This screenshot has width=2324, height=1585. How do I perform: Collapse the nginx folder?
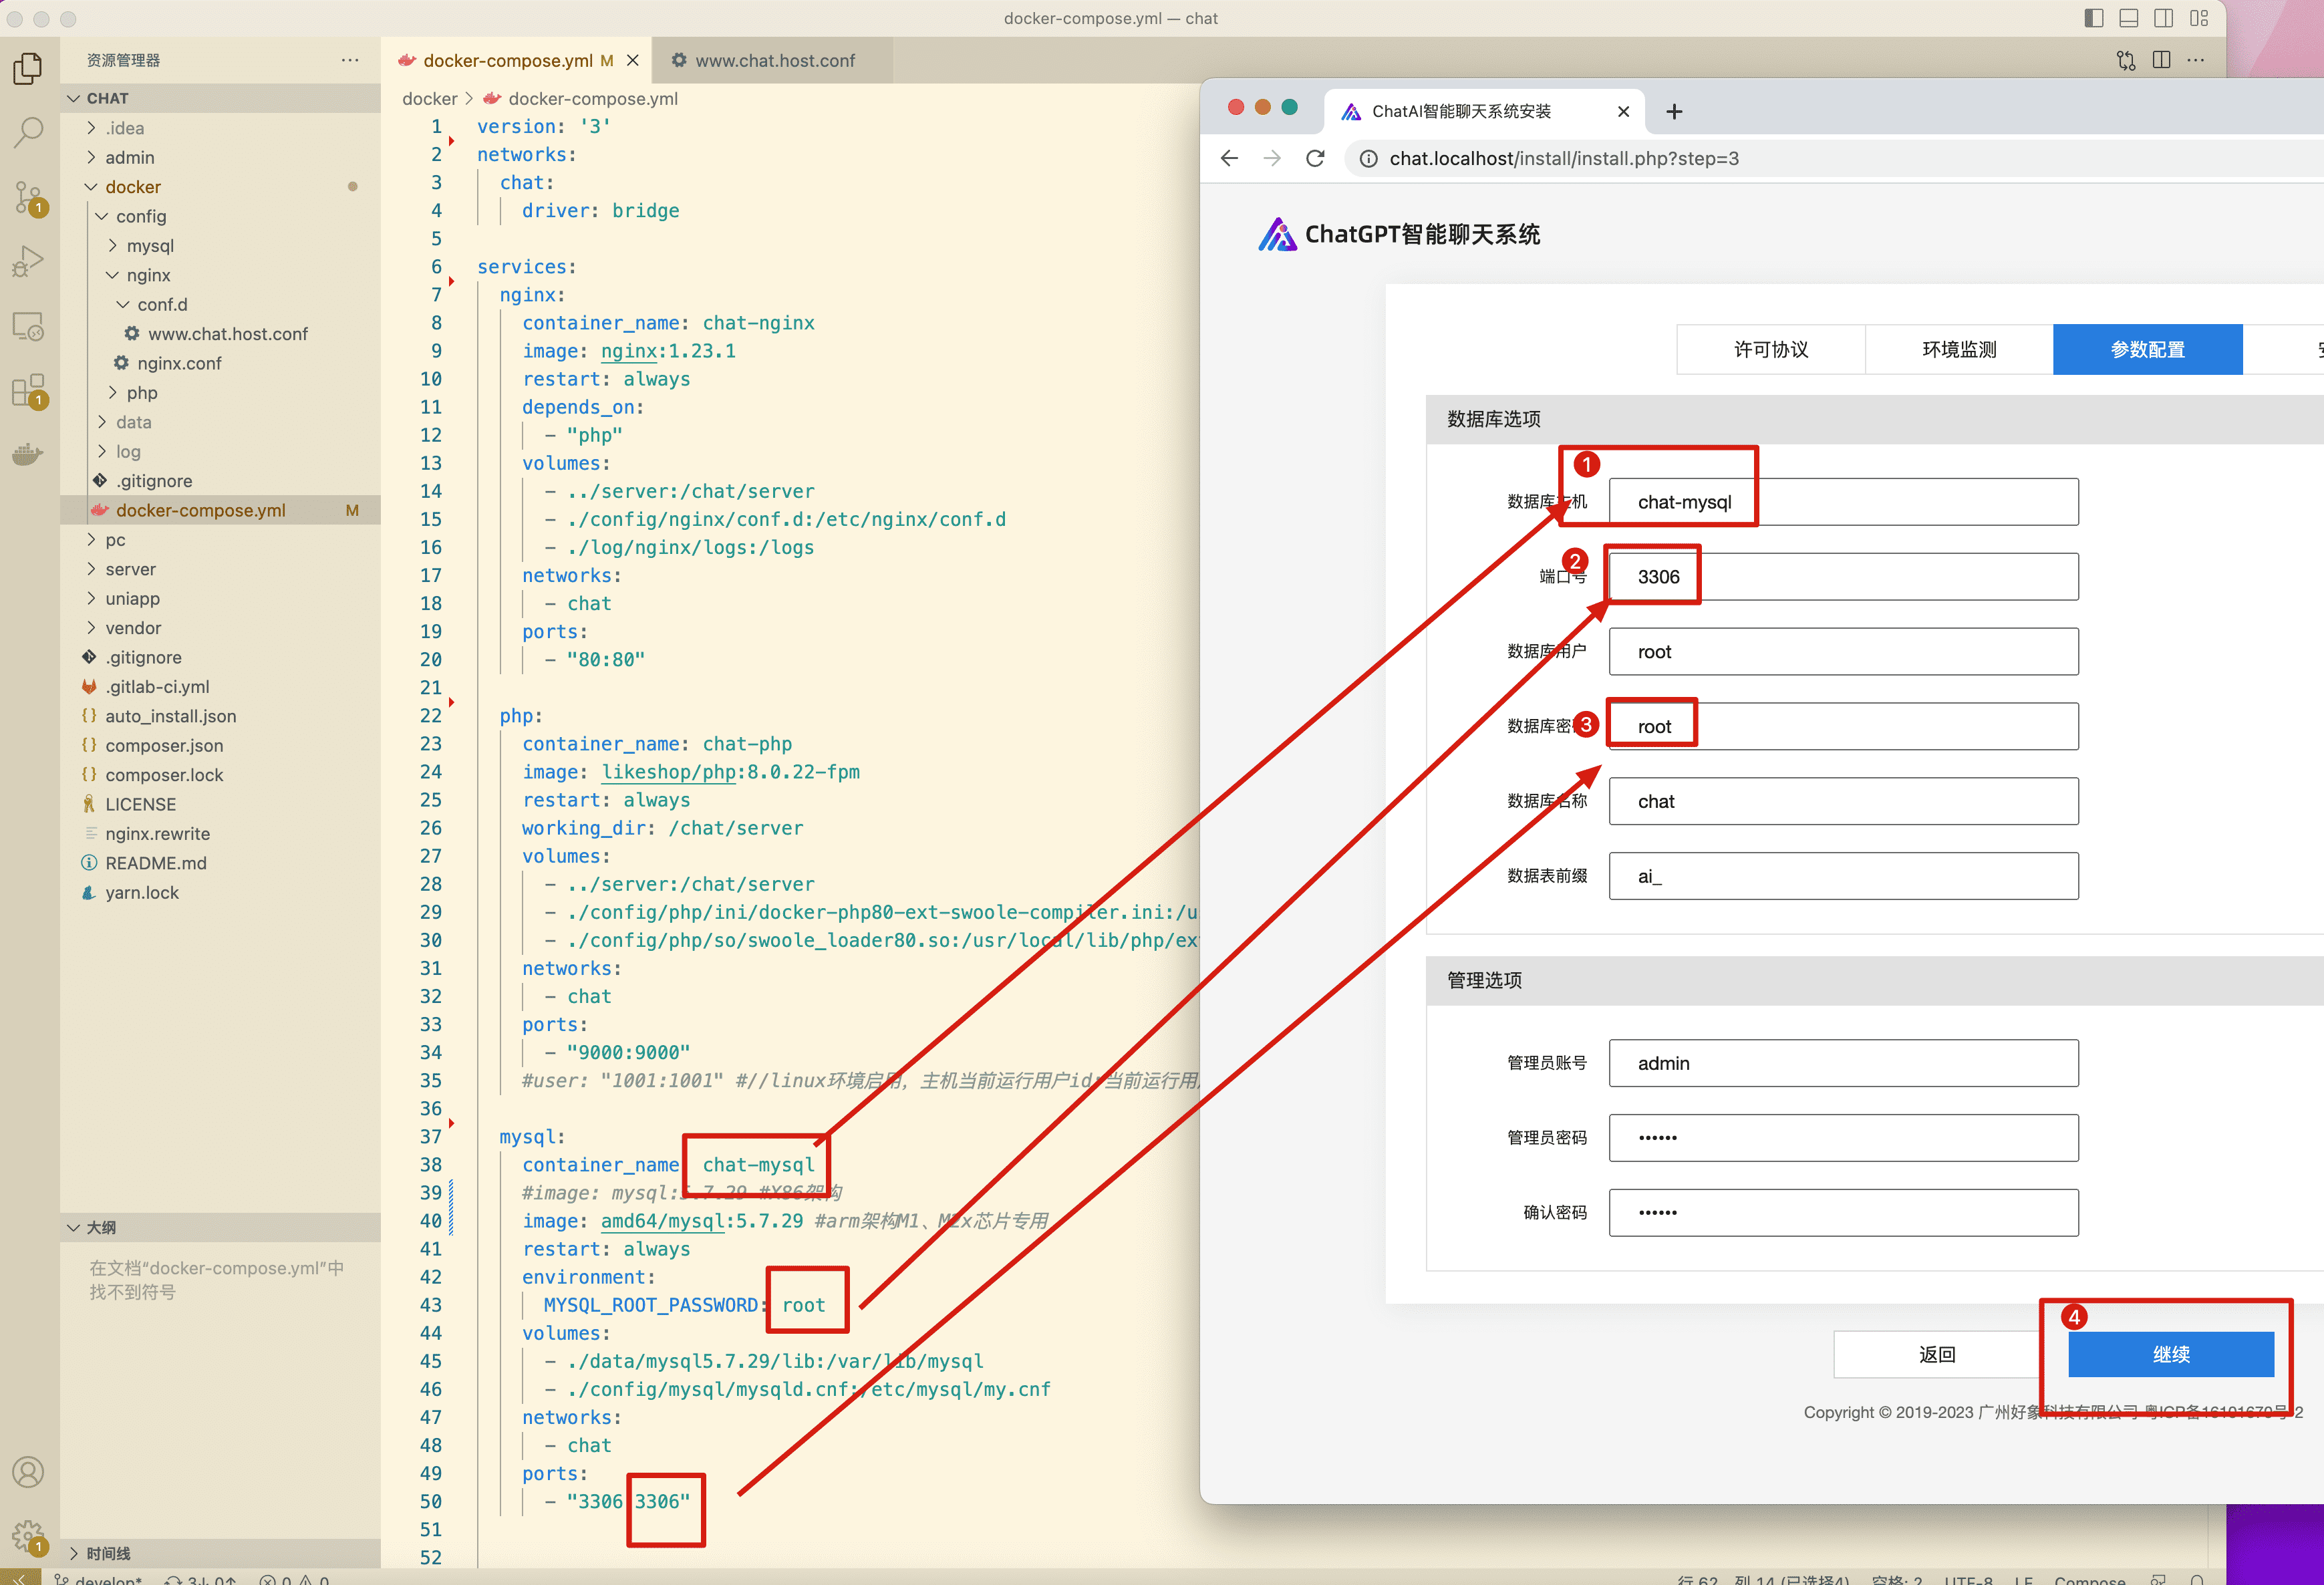(x=220, y=275)
